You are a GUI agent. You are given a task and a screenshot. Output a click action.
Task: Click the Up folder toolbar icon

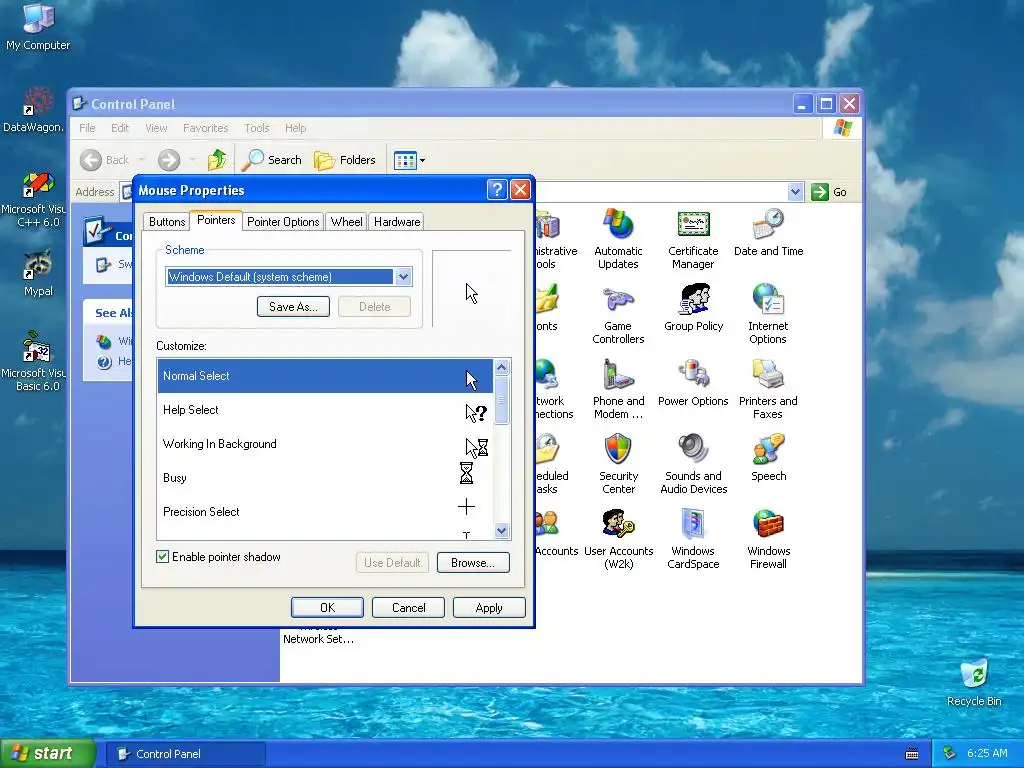click(x=217, y=159)
